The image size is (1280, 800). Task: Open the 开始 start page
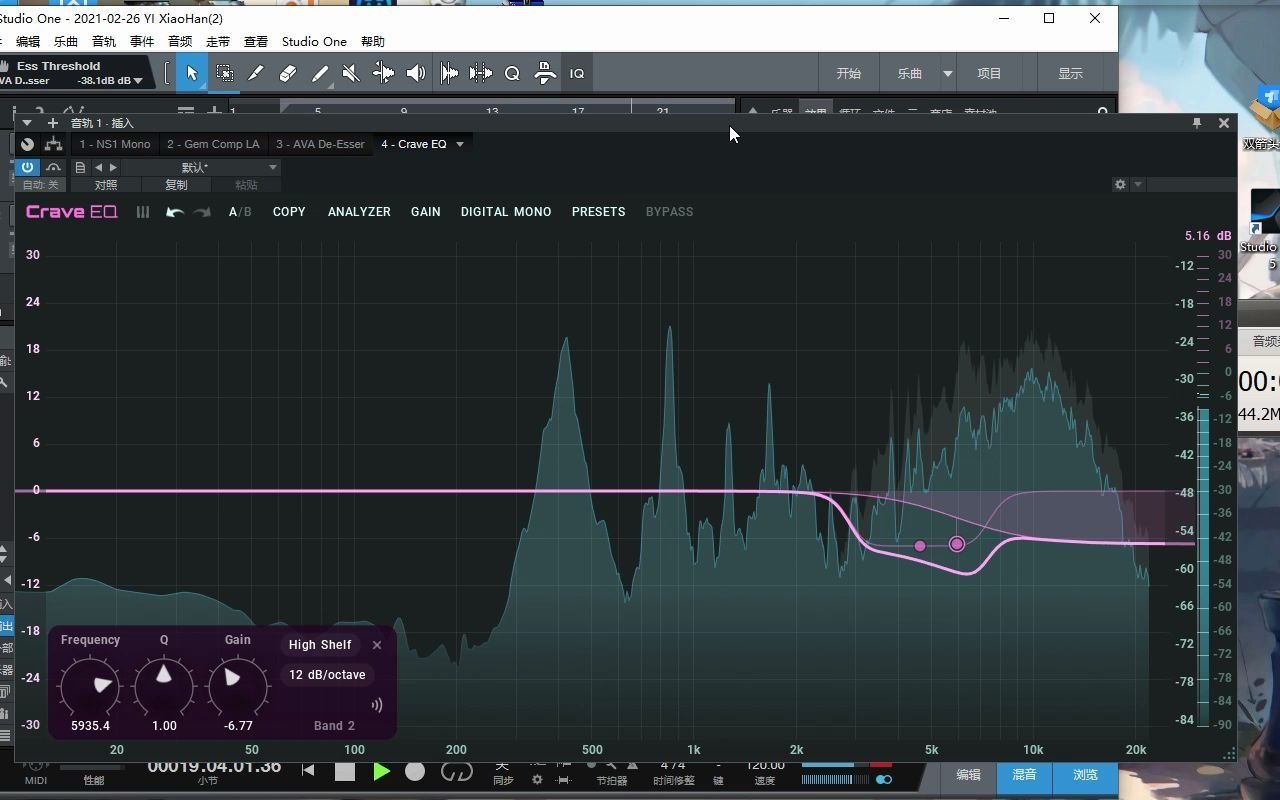pyautogui.click(x=849, y=73)
